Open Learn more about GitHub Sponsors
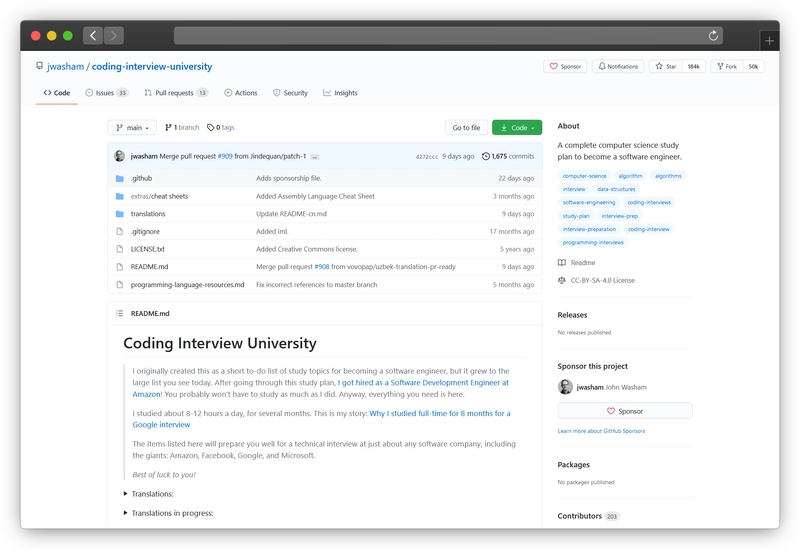 (x=602, y=431)
